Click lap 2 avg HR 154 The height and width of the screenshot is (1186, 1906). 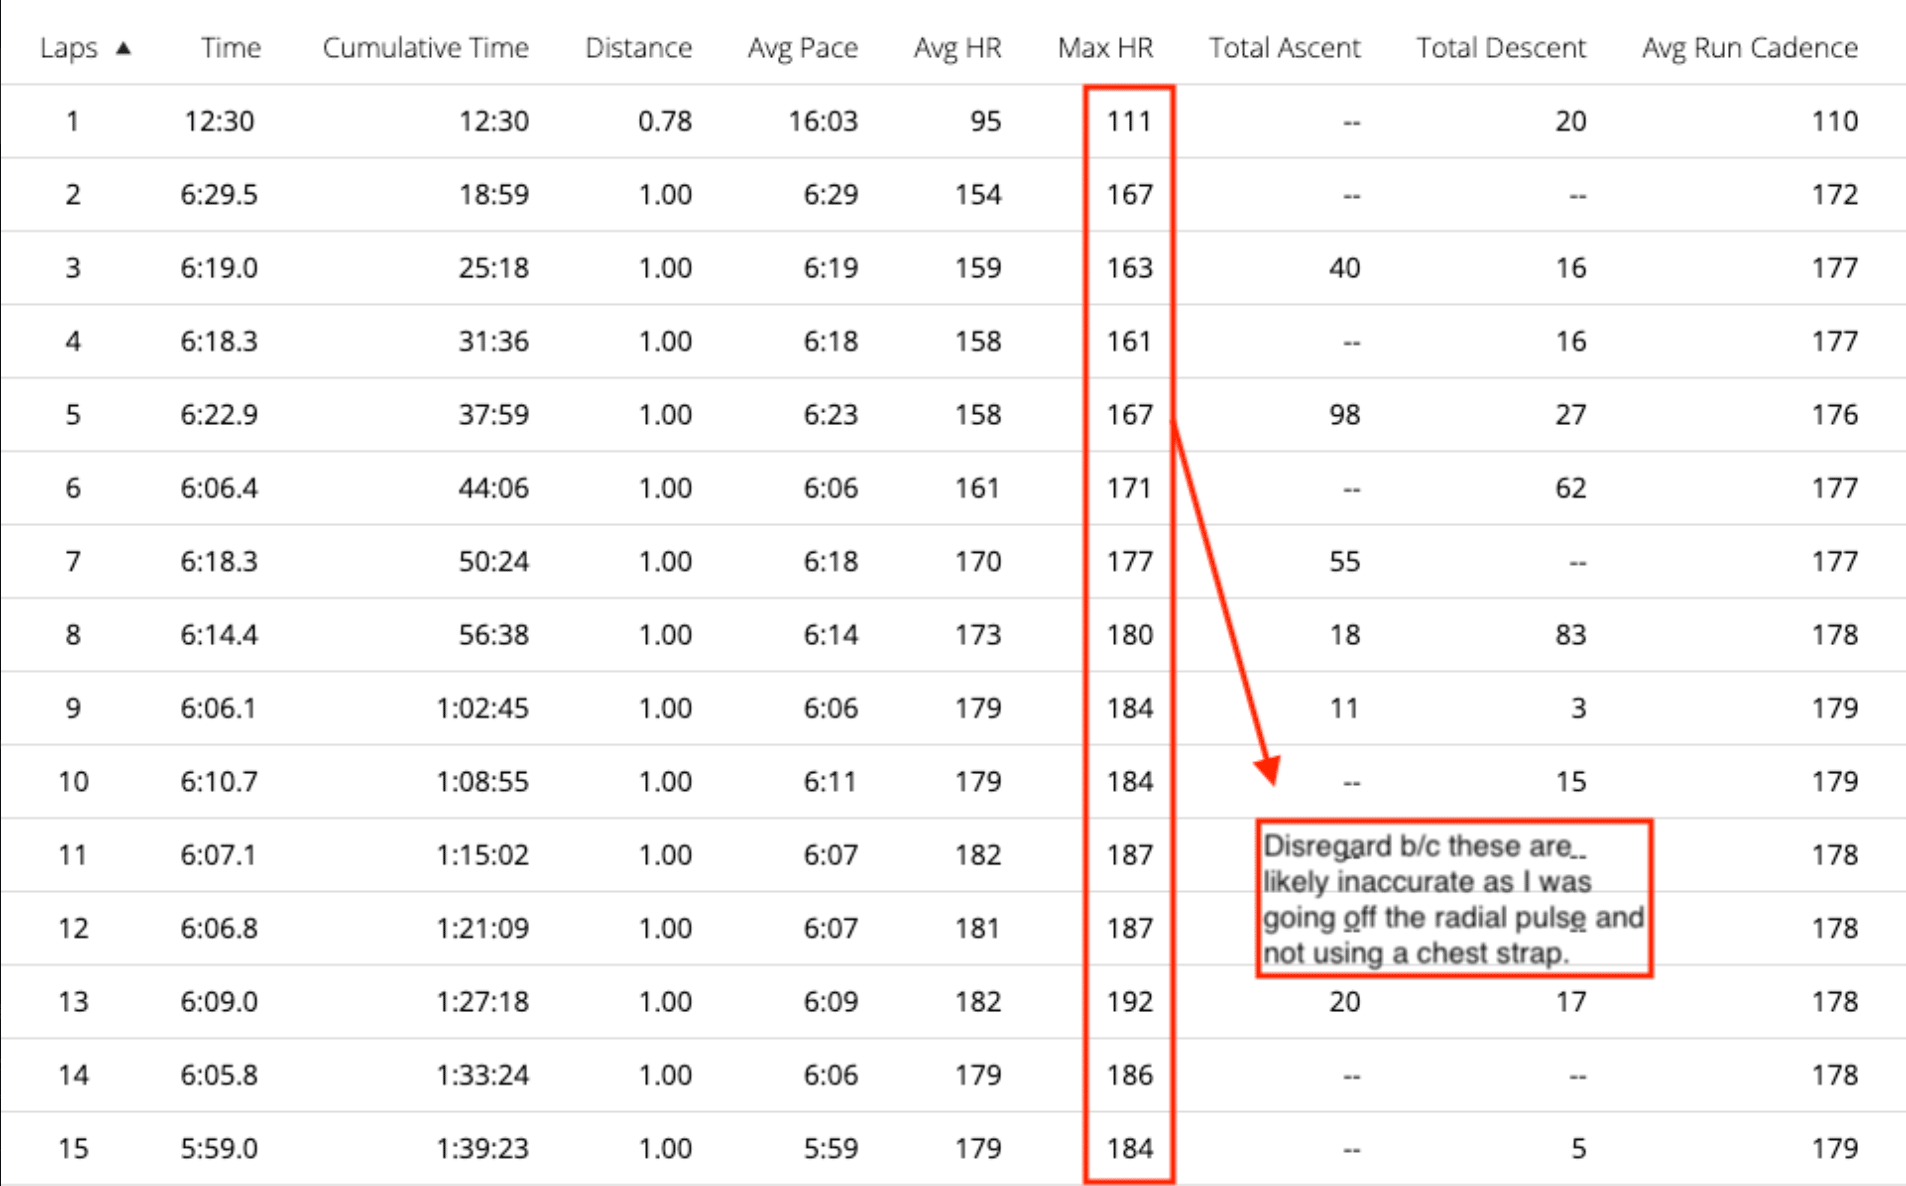pyautogui.click(x=978, y=194)
